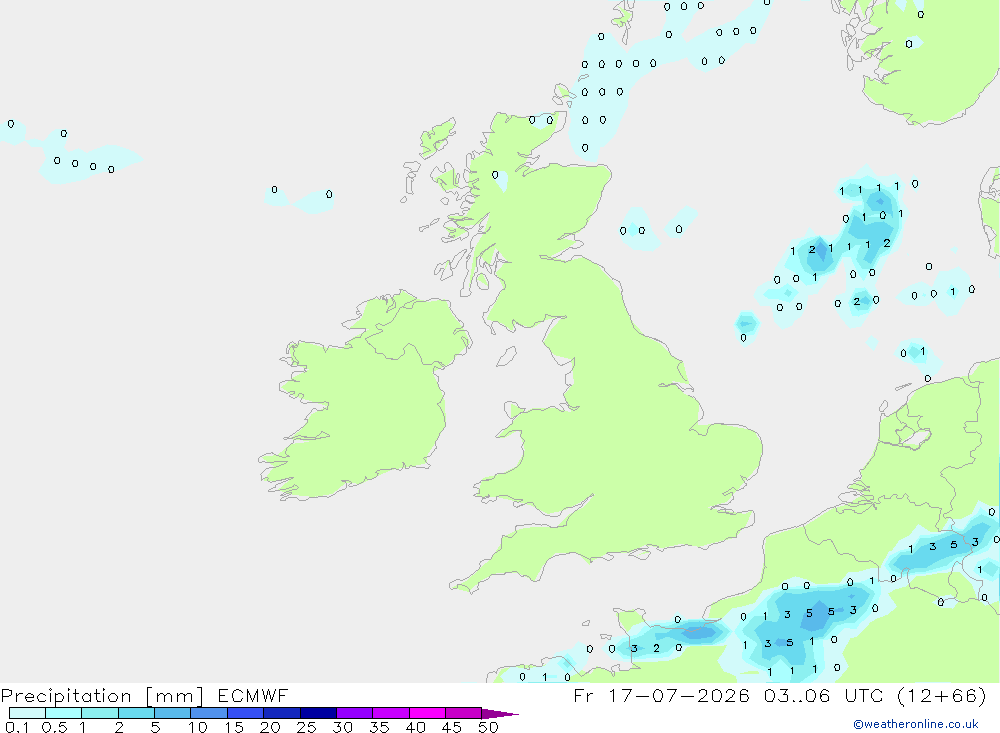Click the navy 25–30 mm swatch
The height and width of the screenshot is (733, 1000).
coord(318,713)
